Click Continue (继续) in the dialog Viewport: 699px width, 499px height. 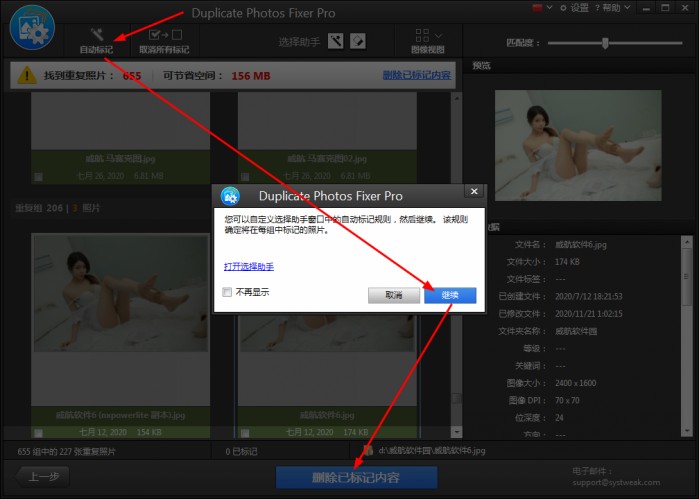pyautogui.click(x=450, y=295)
